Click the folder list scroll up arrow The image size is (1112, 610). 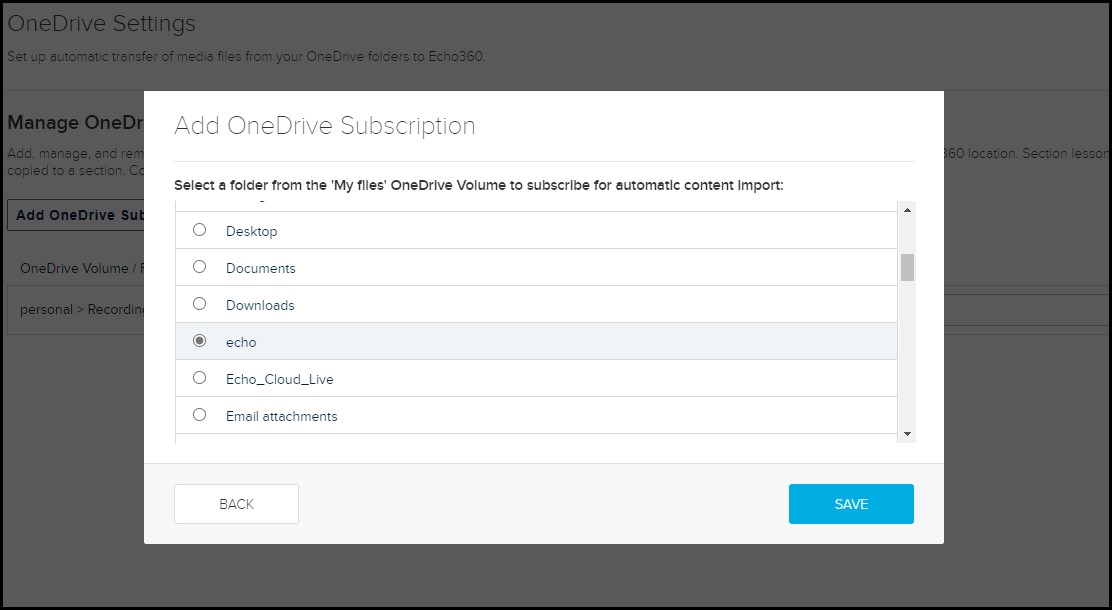point(907,210)
